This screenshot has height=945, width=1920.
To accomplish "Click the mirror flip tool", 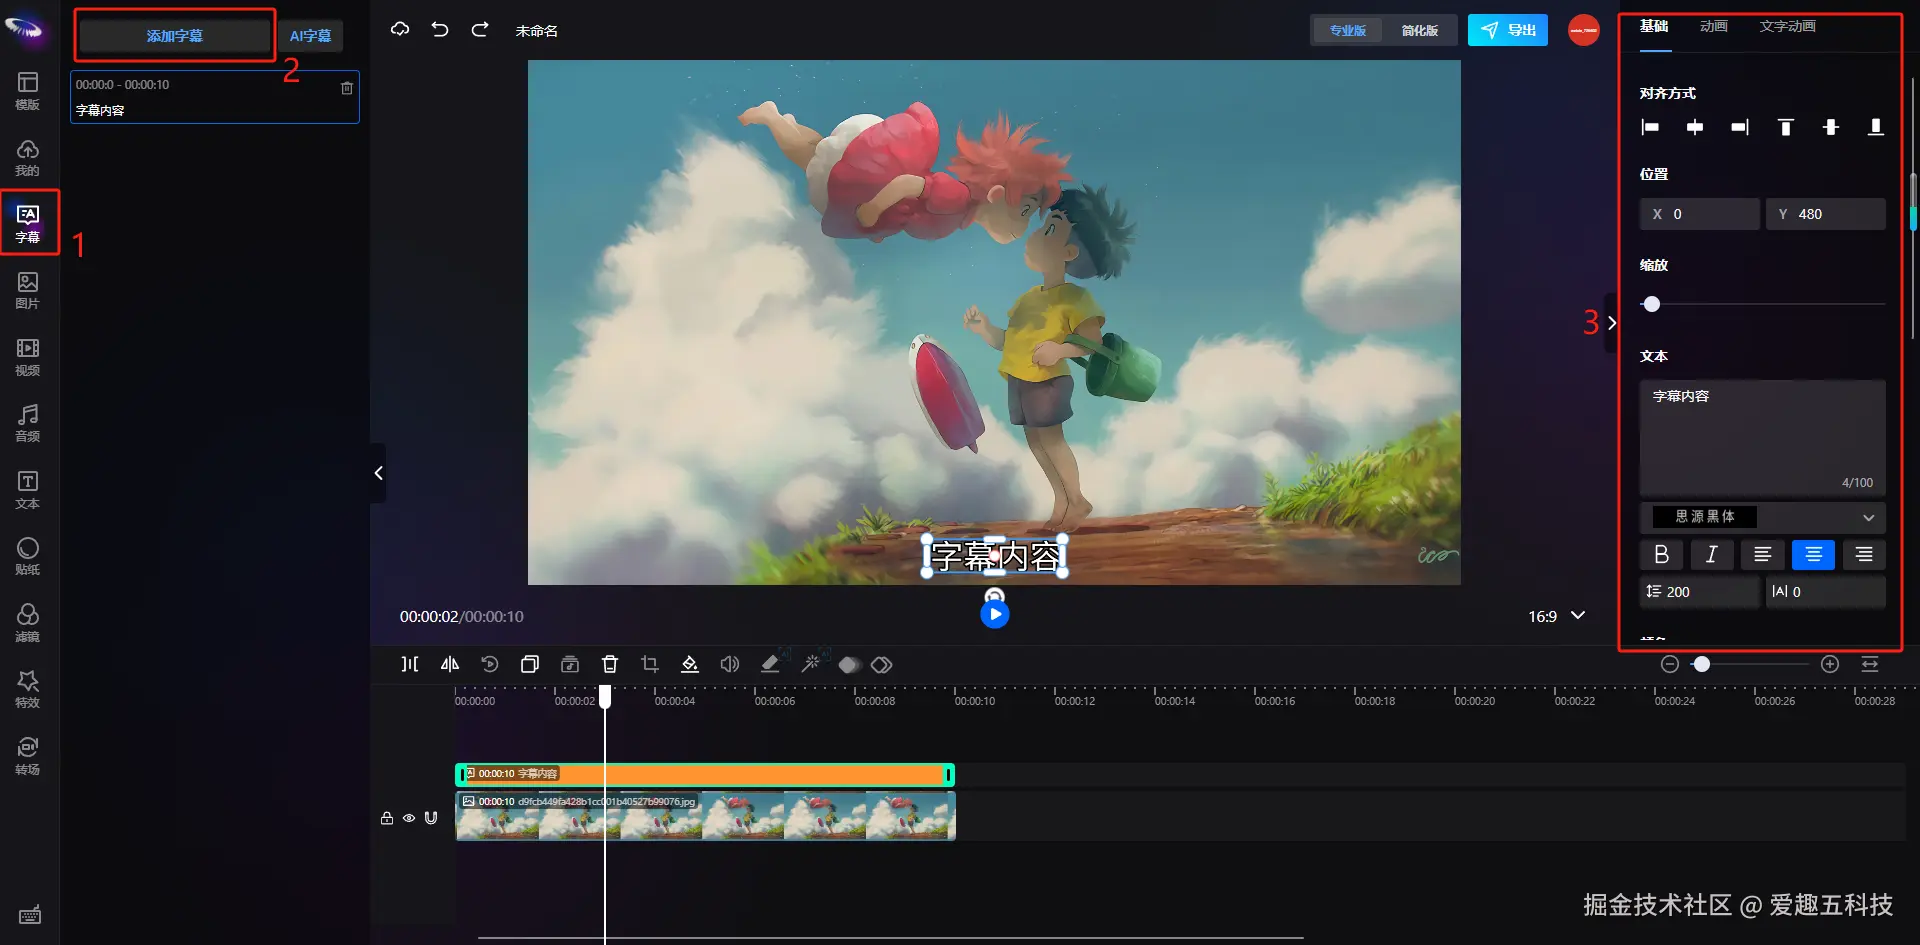I will 450,664.
